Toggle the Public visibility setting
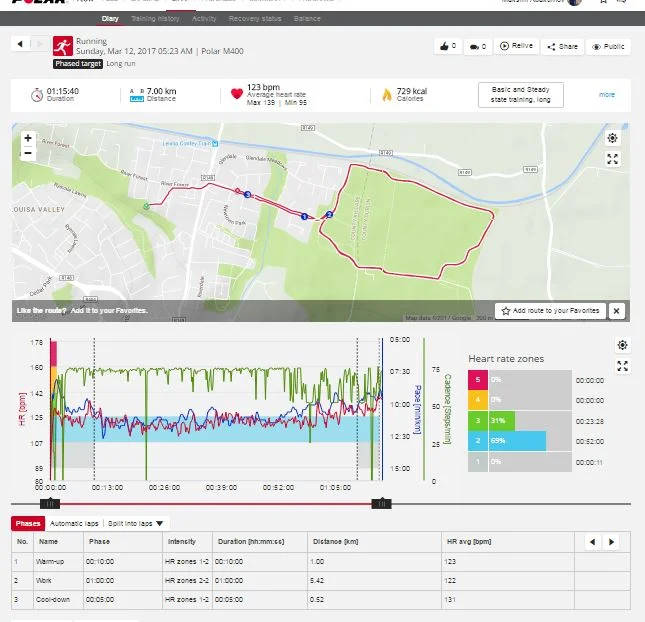The width and height of the screenshot is (645, 622). [x=609, y=46]
